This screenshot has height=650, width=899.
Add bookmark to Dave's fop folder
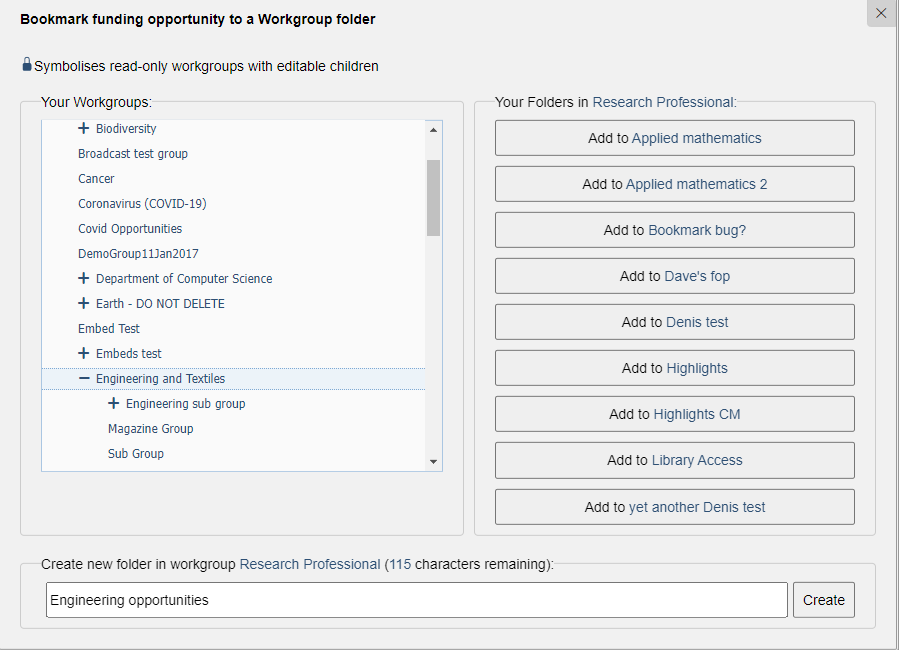pyautogui.click(x=674, y=276)
